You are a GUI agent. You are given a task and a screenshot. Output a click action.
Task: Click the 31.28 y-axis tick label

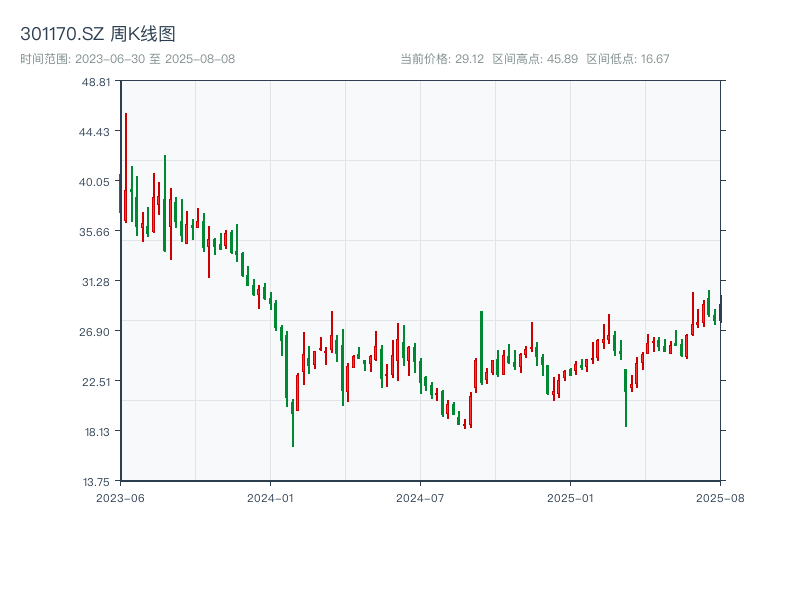97,282
